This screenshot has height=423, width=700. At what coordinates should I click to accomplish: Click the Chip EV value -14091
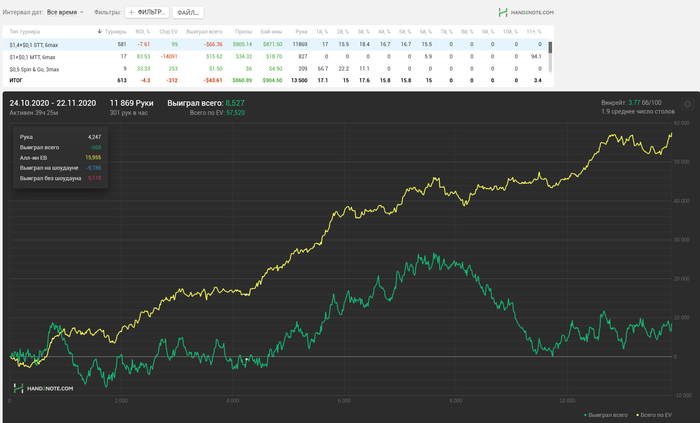coord(169,57)
